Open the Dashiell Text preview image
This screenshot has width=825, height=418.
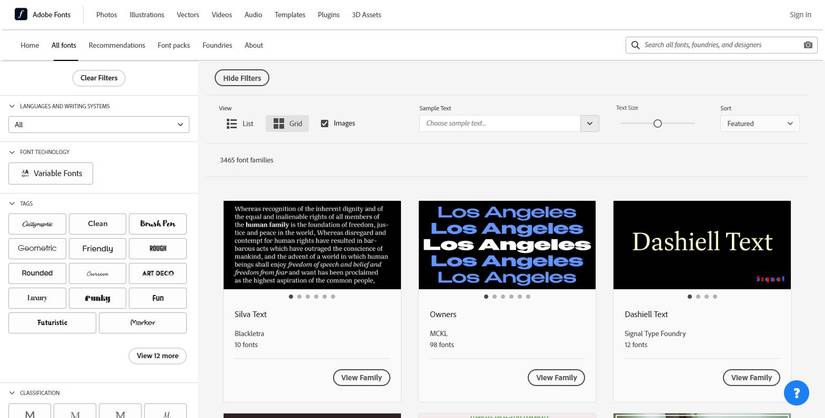(x=702, y=245)
